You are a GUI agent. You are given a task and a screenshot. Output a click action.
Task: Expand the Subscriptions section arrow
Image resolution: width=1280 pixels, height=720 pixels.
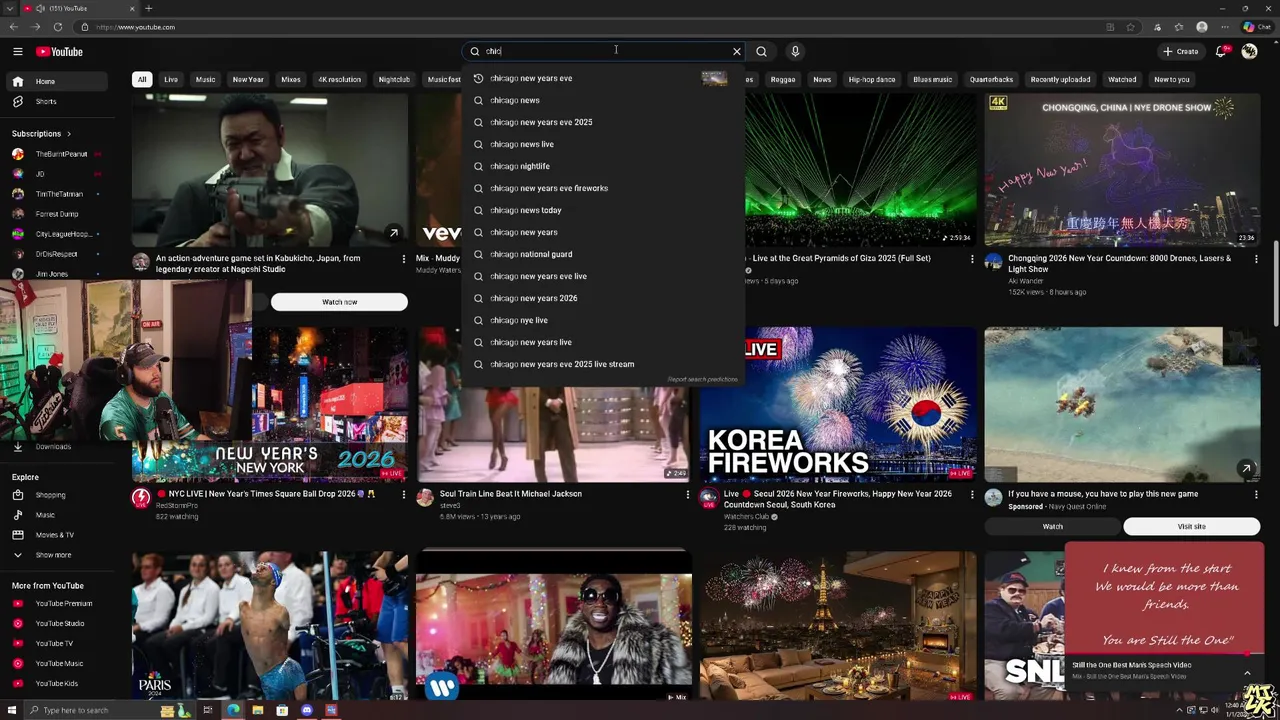click(69, 133)
